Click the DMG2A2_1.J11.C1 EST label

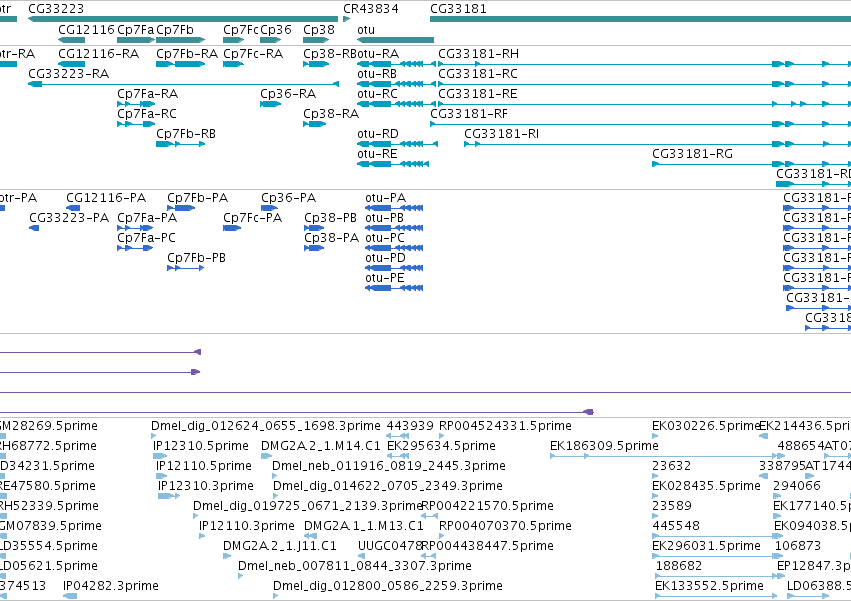280,546
